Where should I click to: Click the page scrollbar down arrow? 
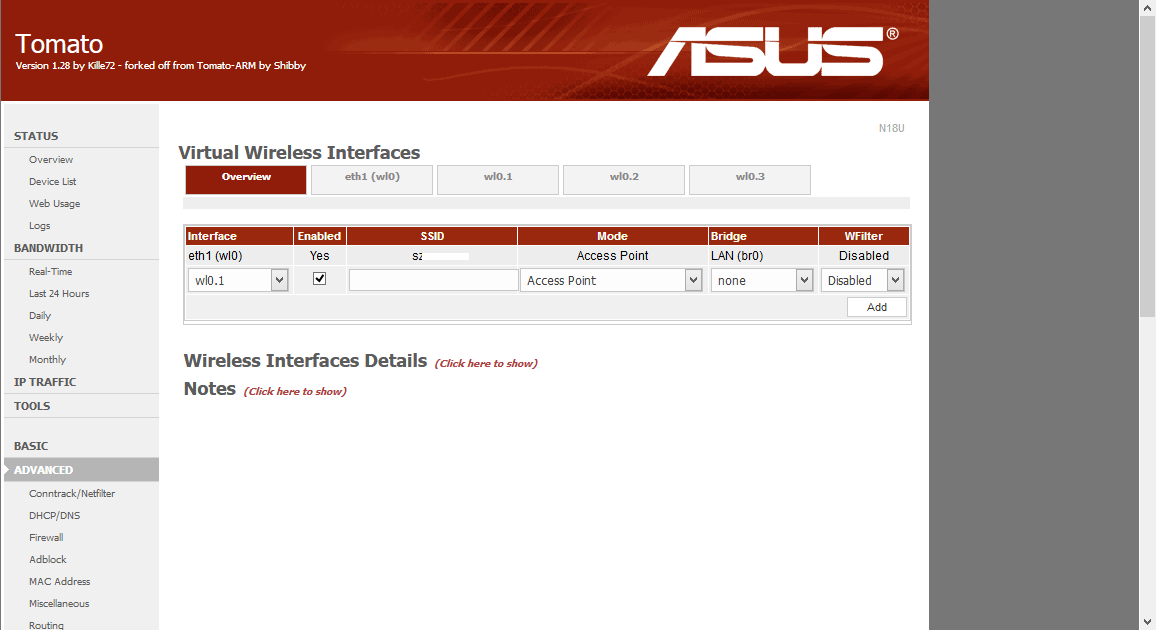[1147, 622]
